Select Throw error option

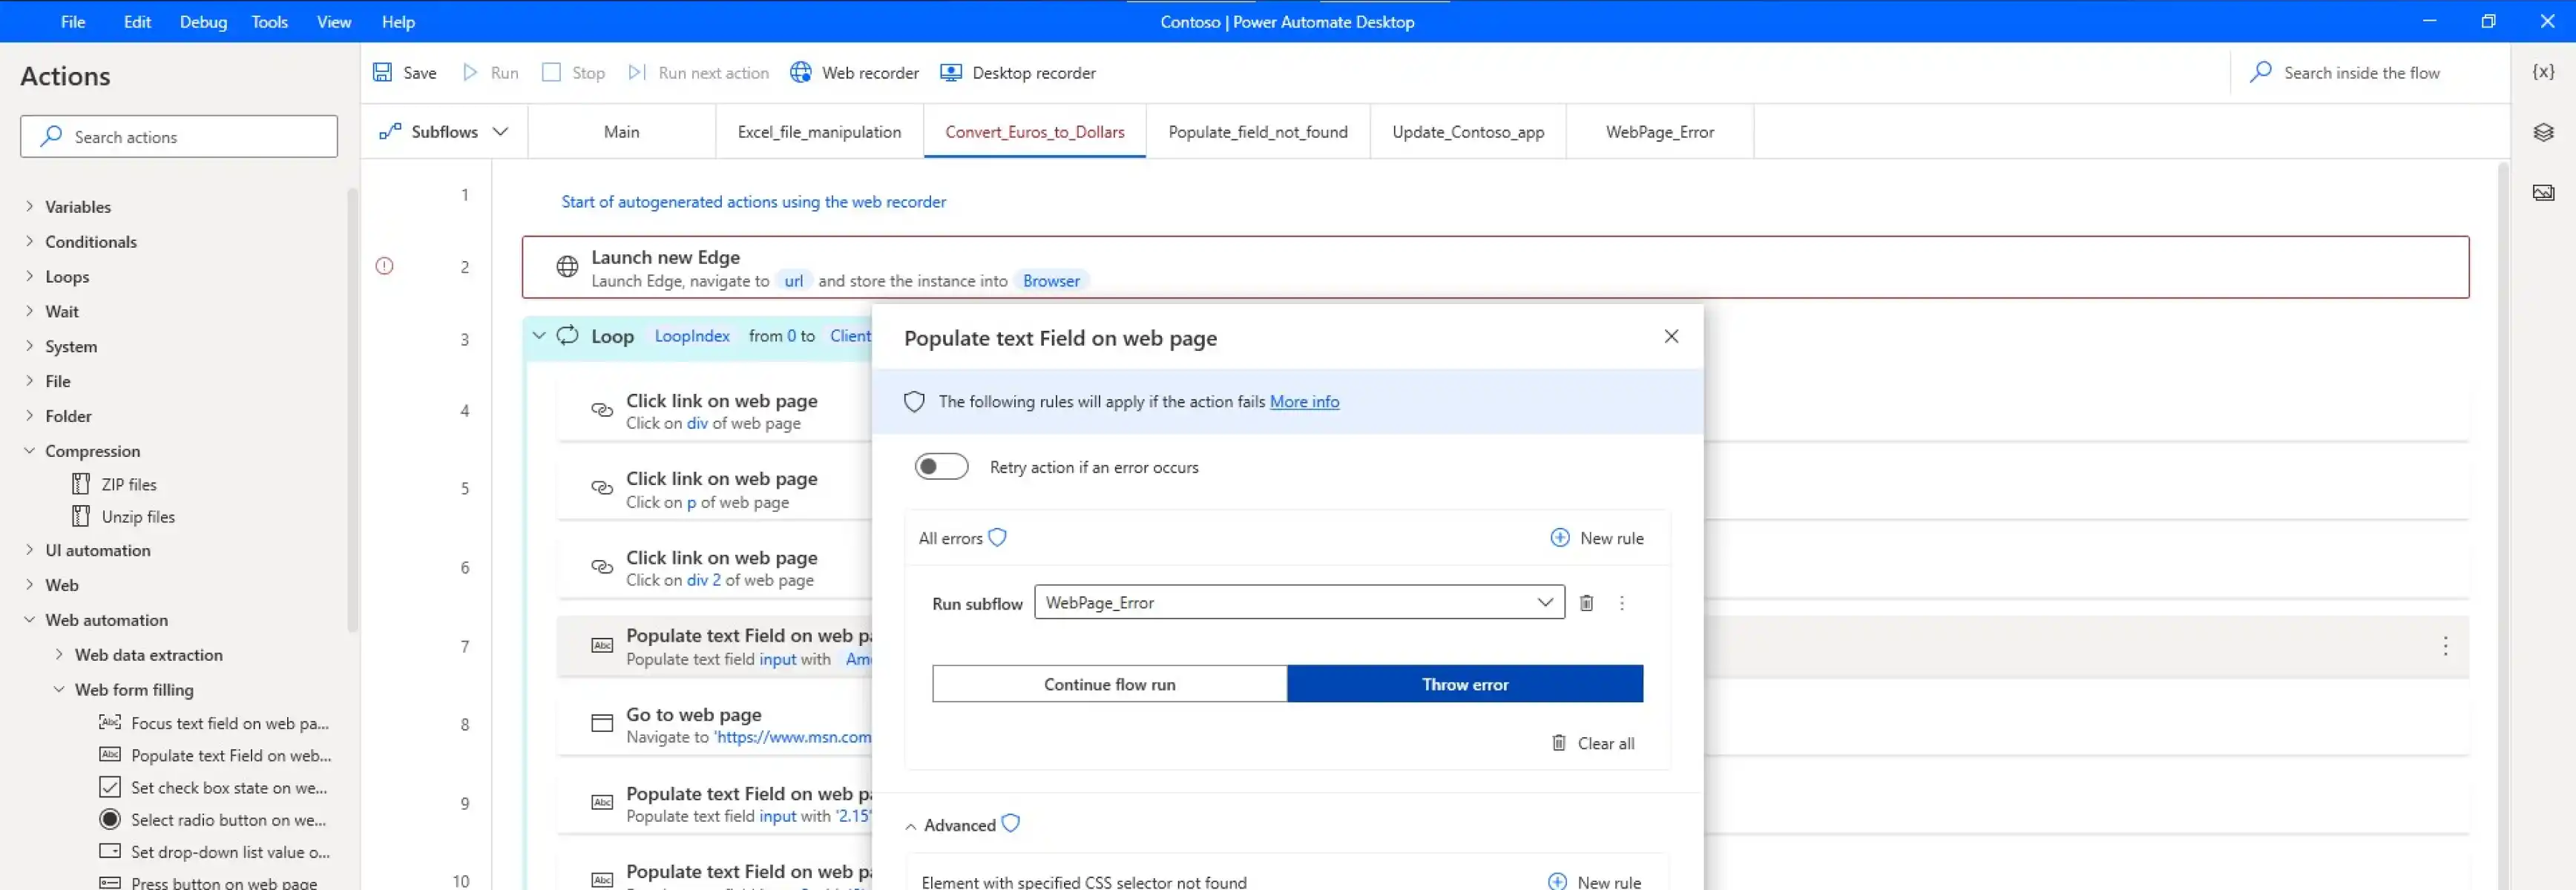[x=1465, y=684]
